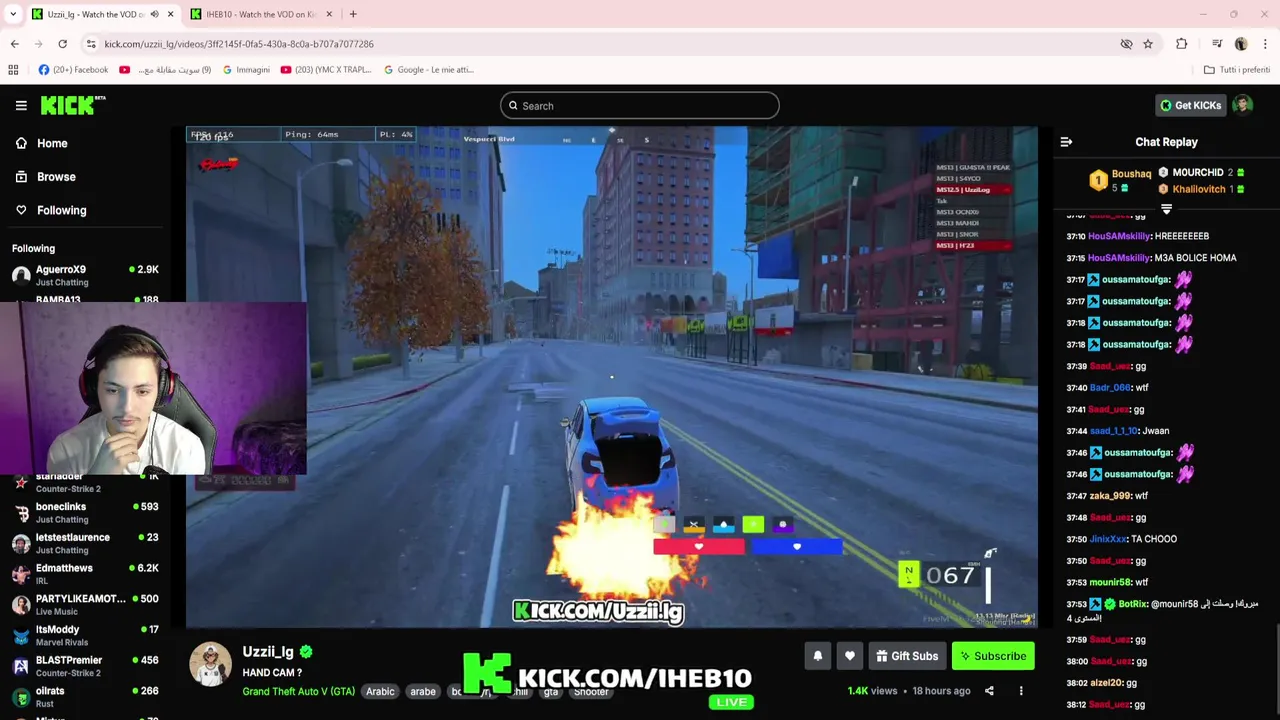Reload the page
This screenshot has height=720, width=1280.
point(62,44)
